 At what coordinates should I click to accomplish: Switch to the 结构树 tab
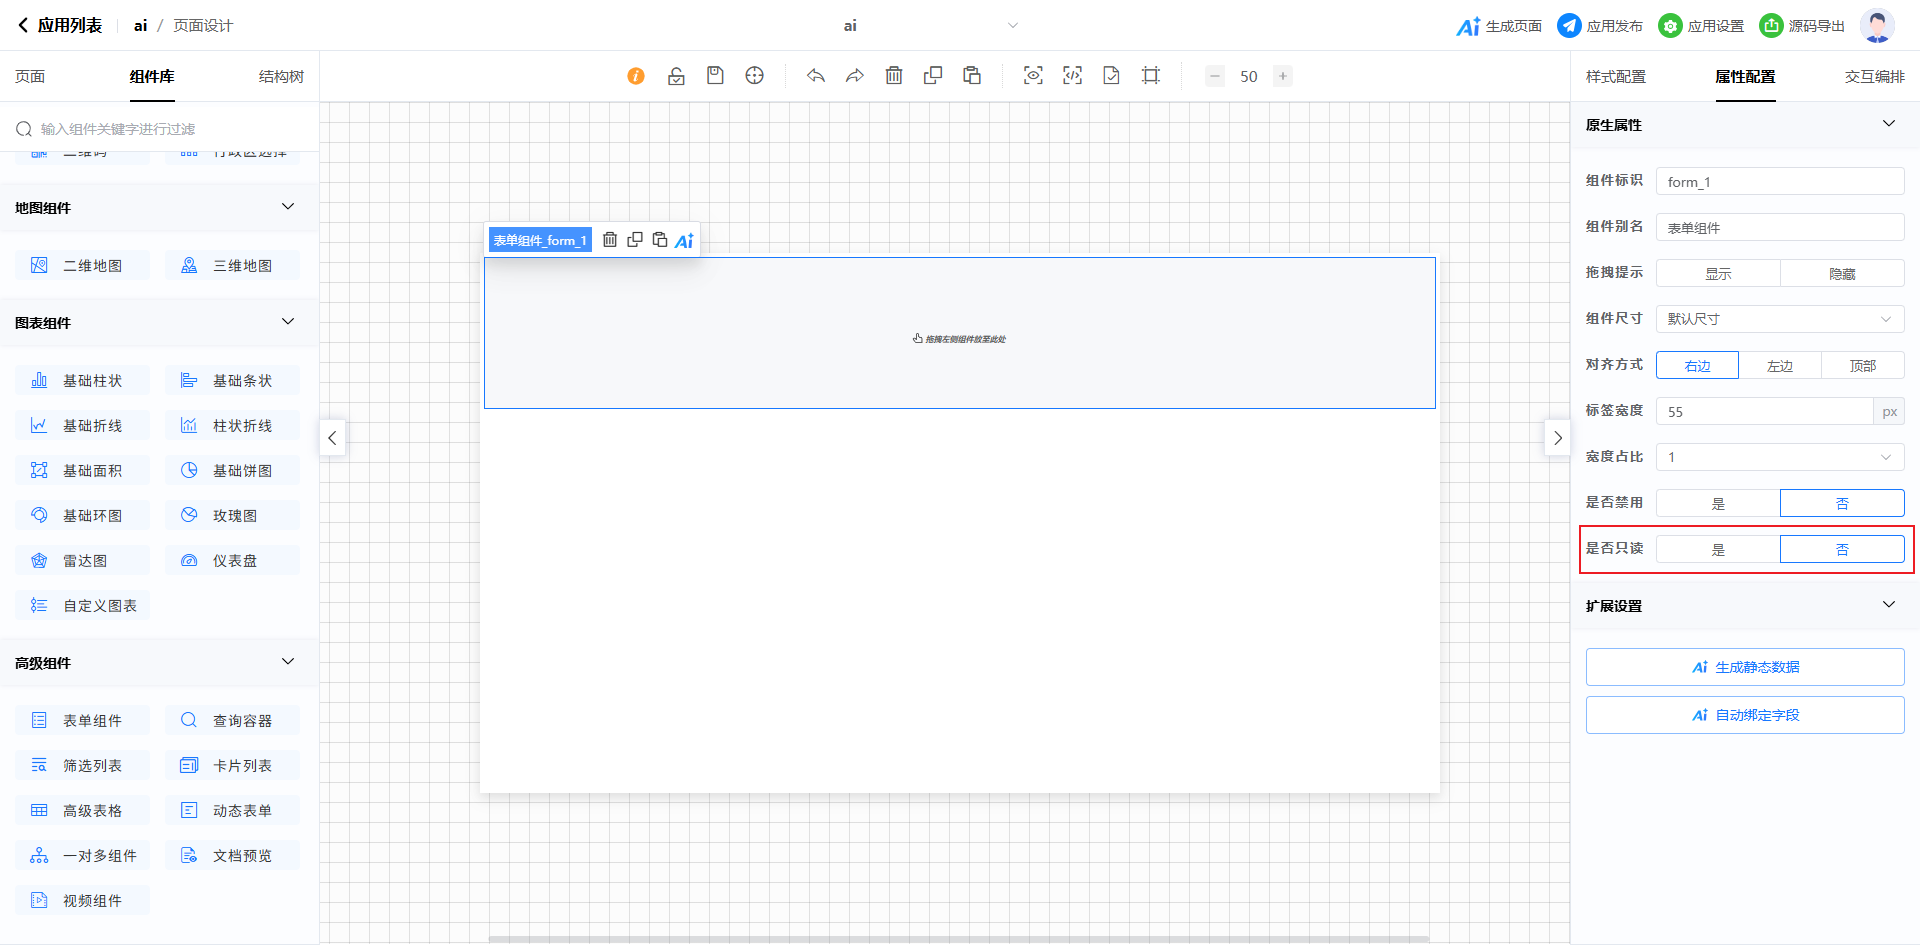point(281,77)
